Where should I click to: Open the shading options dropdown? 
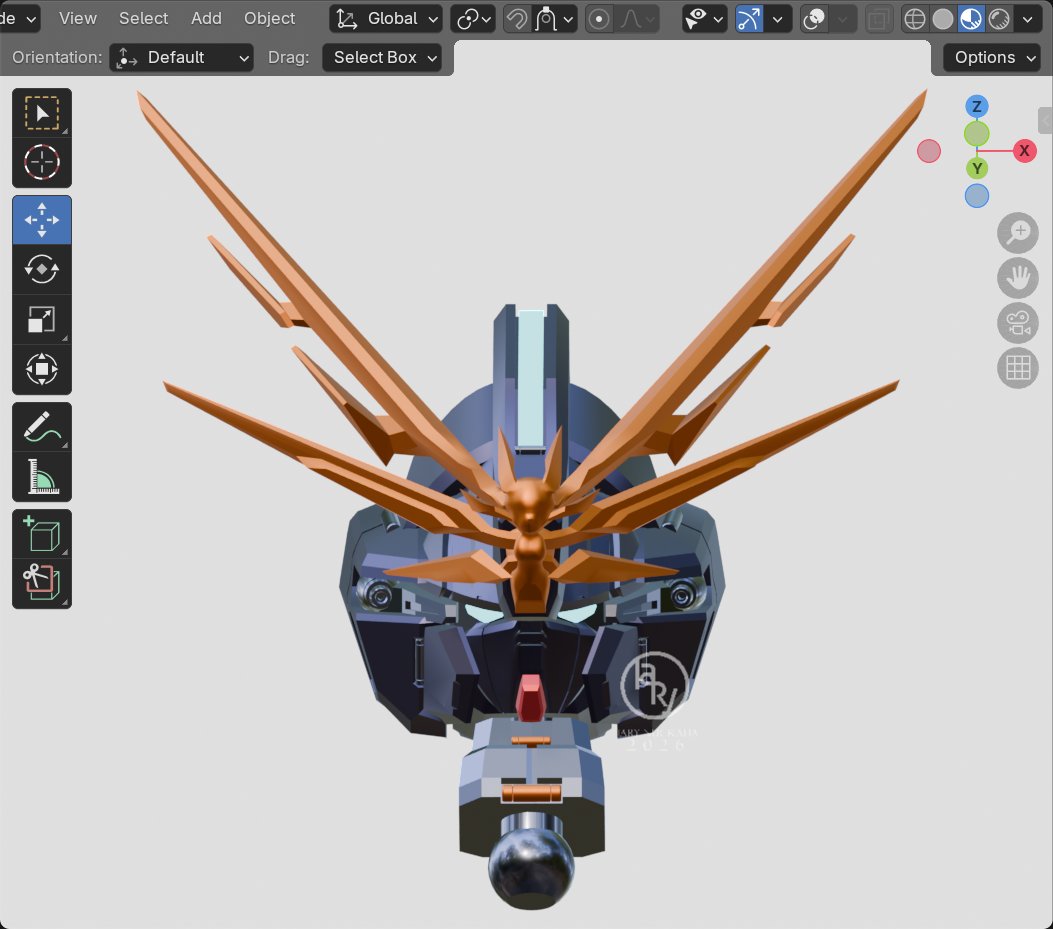pyautogui.click(x=1027, y=19)
